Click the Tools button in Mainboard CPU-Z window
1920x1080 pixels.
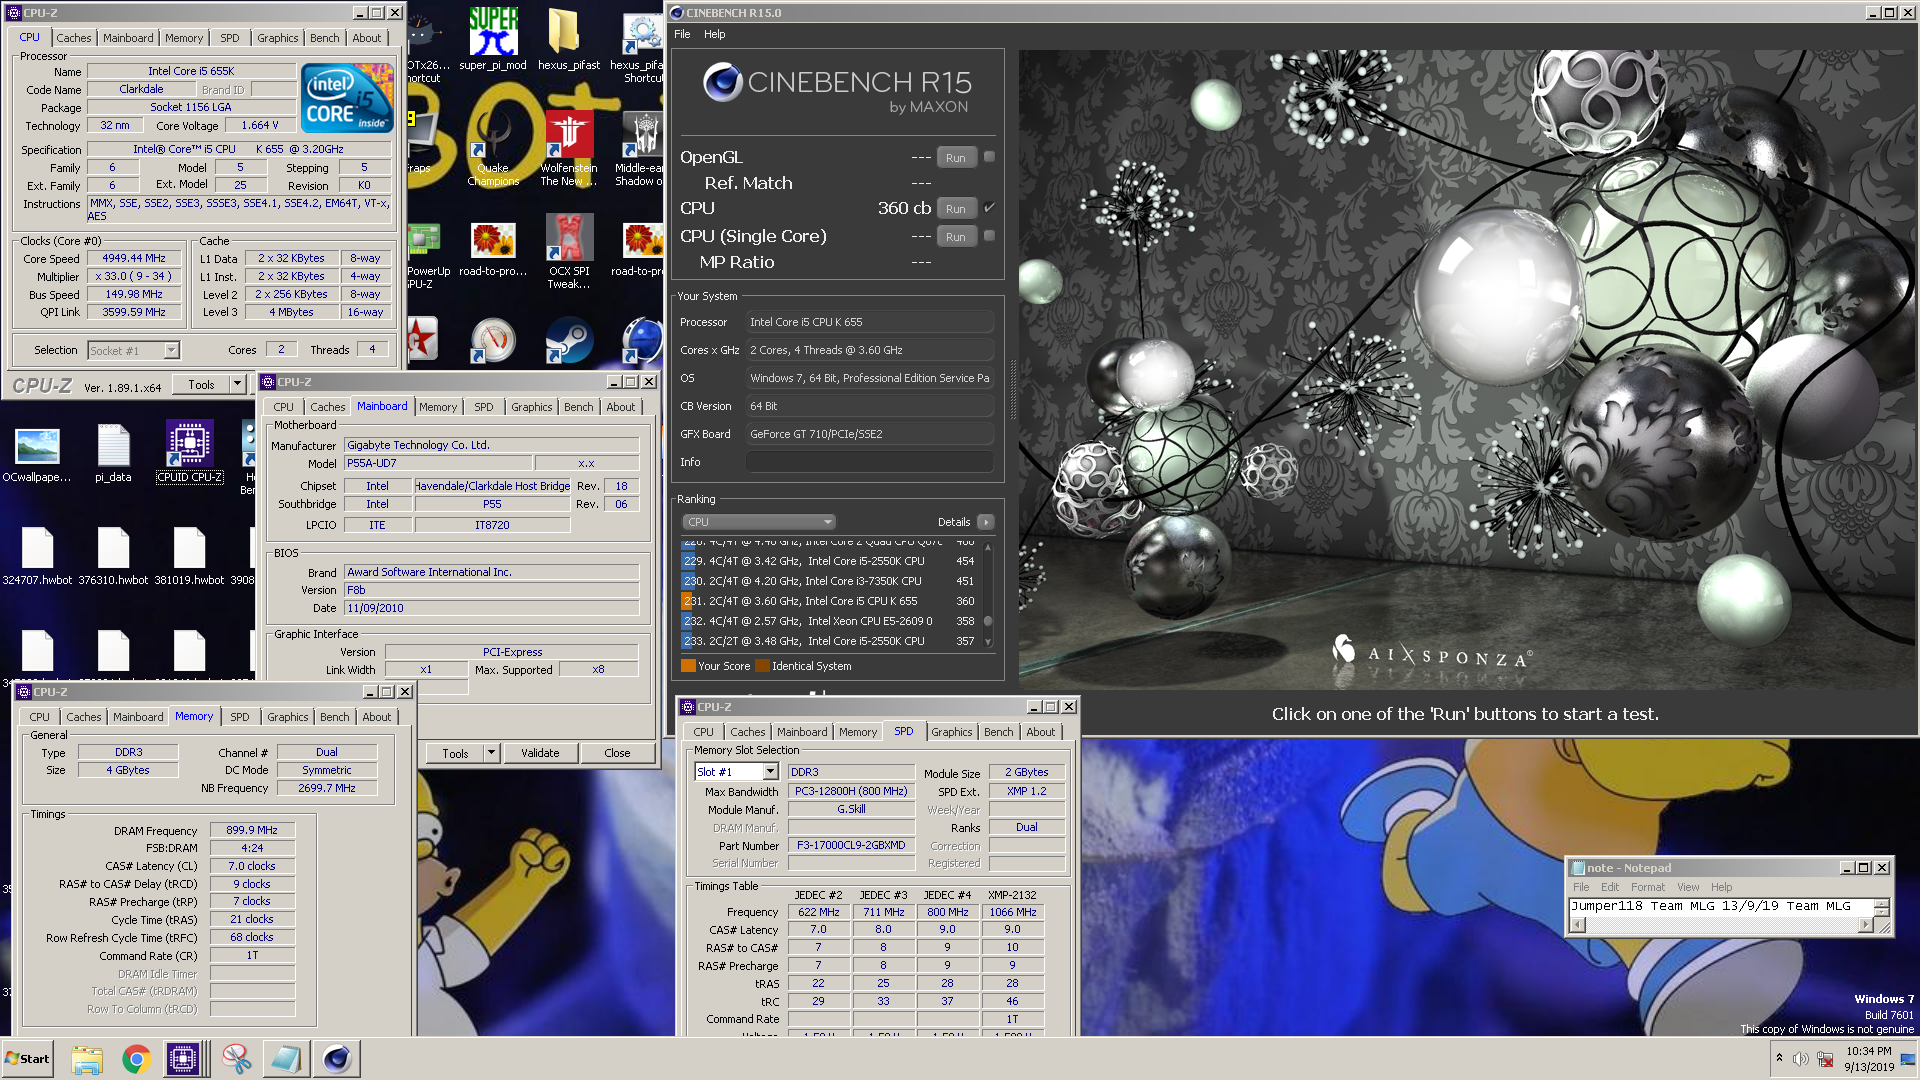[x=455, y=753]
